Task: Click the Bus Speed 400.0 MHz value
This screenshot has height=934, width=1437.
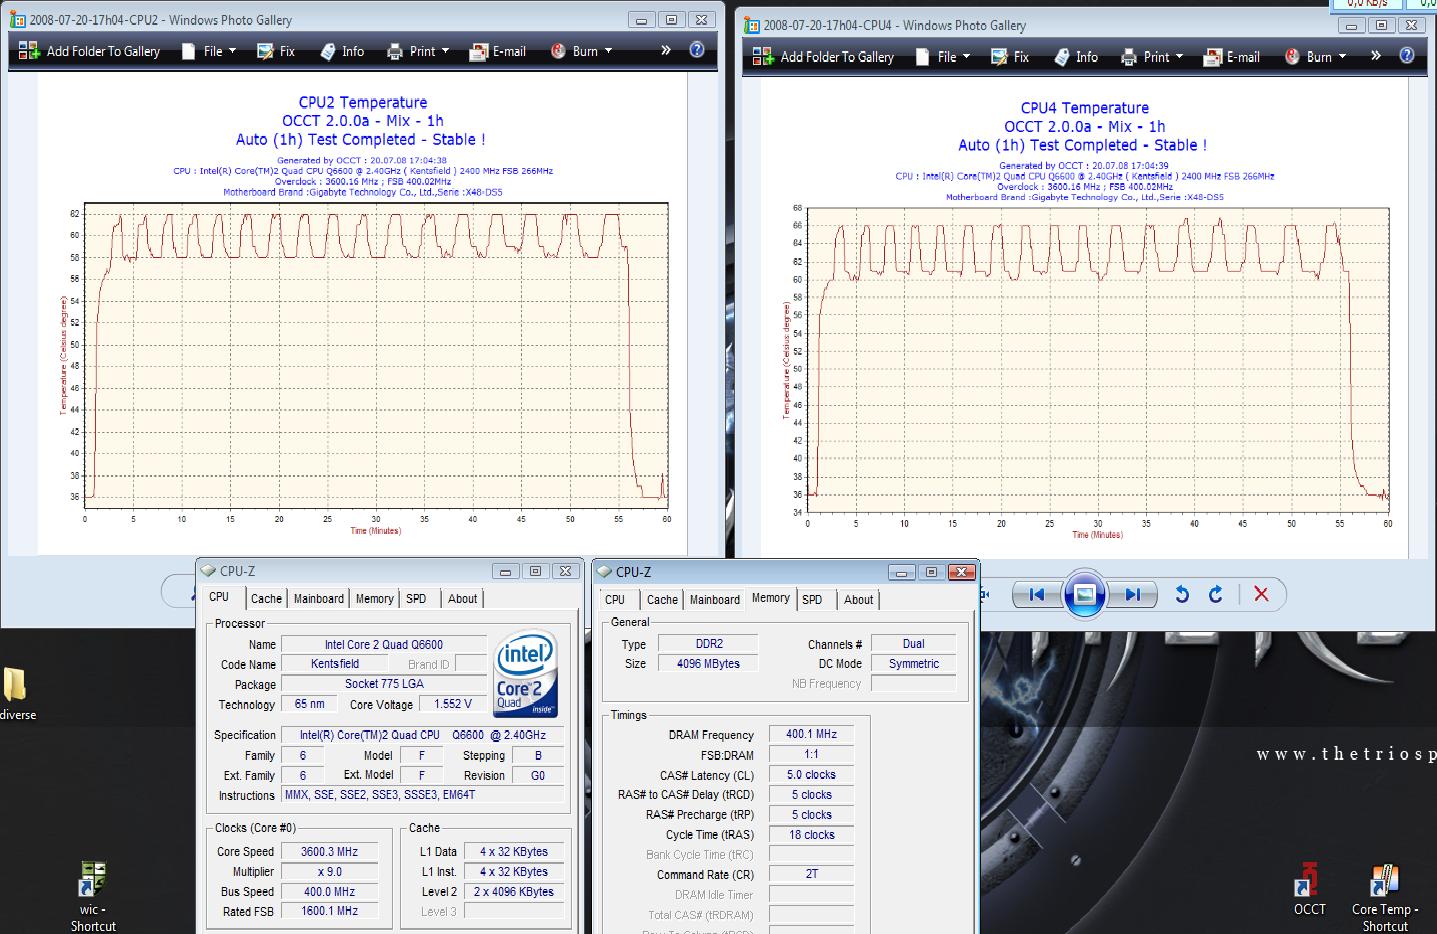Action: 329,892
